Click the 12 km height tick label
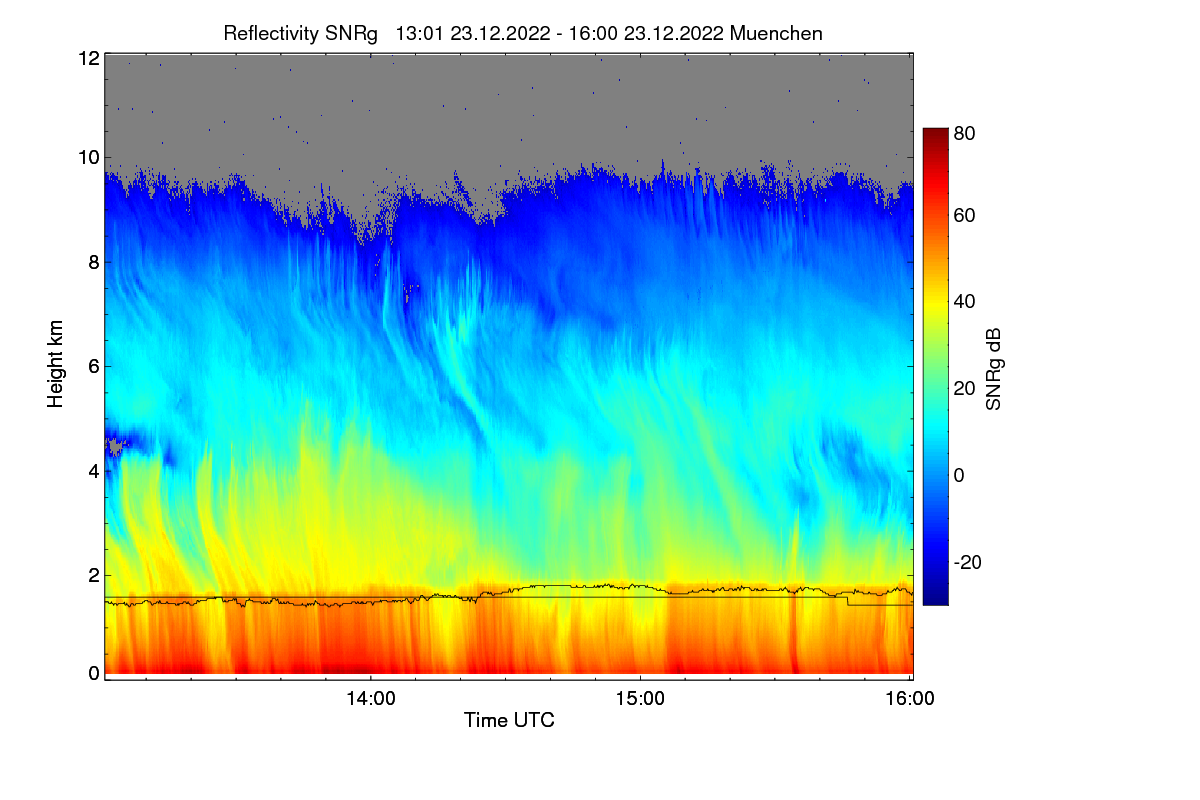 click(x=88, y=58)
